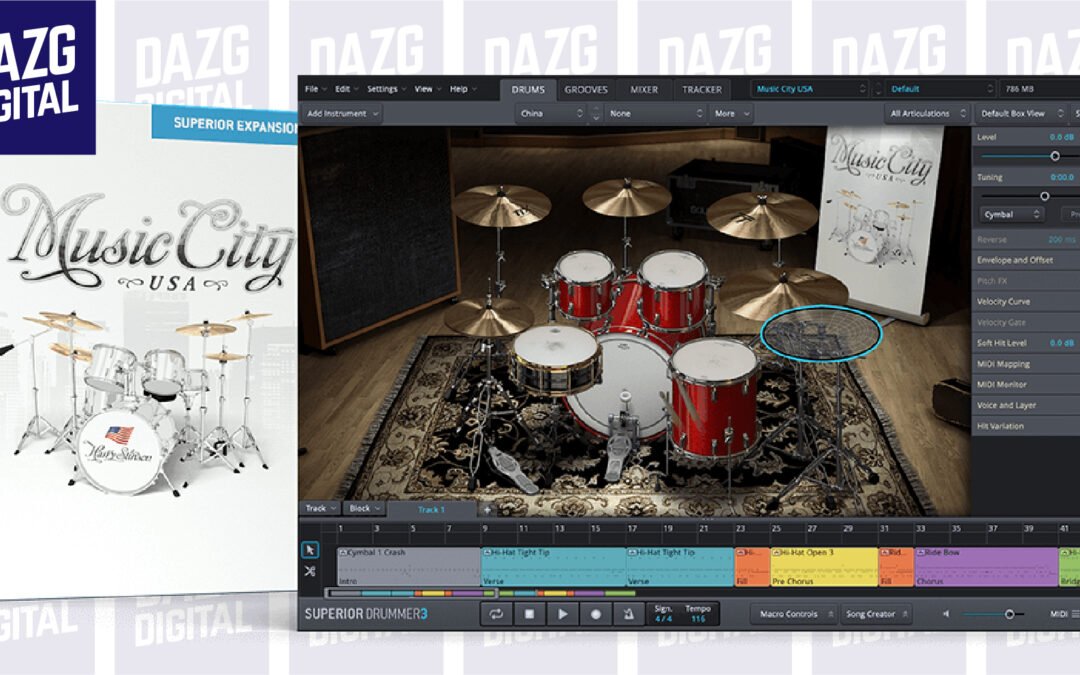Click the Tuning slider handle
The height and width of the screenshot is (675, 1080).
click(x=1044, y=196)
